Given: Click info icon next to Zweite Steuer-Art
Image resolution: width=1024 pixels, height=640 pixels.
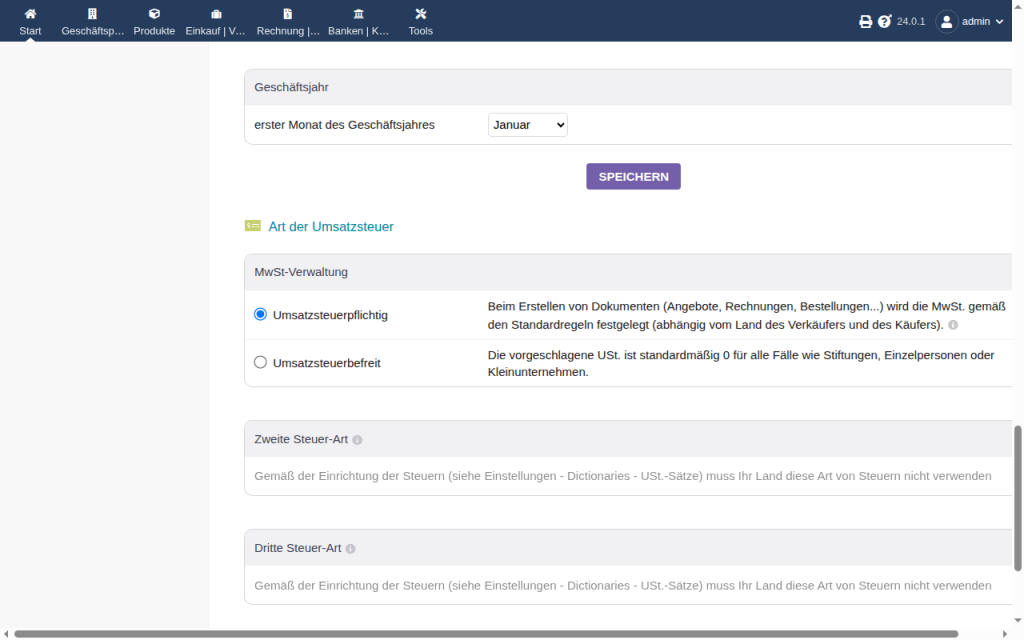Looking at the screenshot, I should pyautogui.click(x=357, y=440).
